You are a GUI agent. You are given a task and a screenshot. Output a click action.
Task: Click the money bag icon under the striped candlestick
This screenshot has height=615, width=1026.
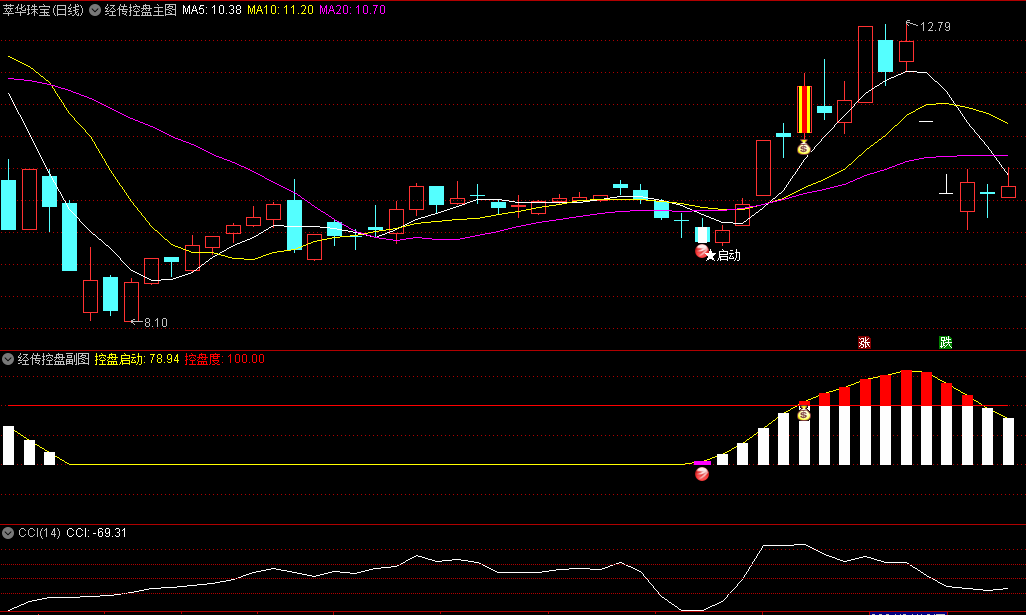[804, 147]
